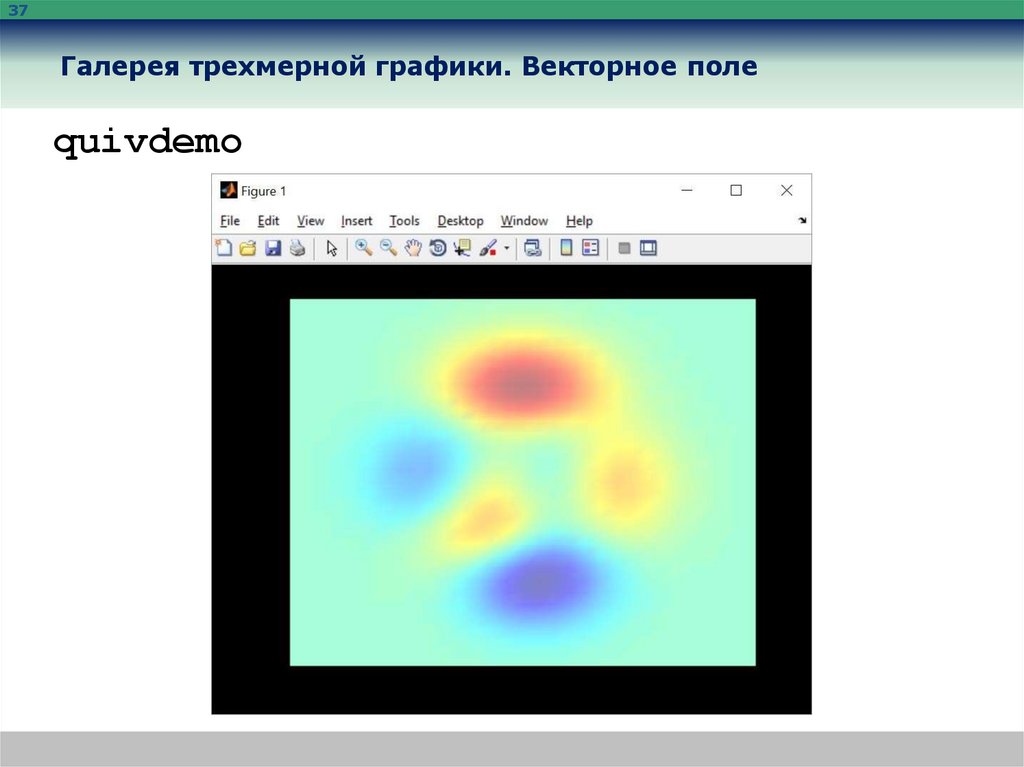Click the New Figure icon
The image size is (1024, 767).
[224, 248]
